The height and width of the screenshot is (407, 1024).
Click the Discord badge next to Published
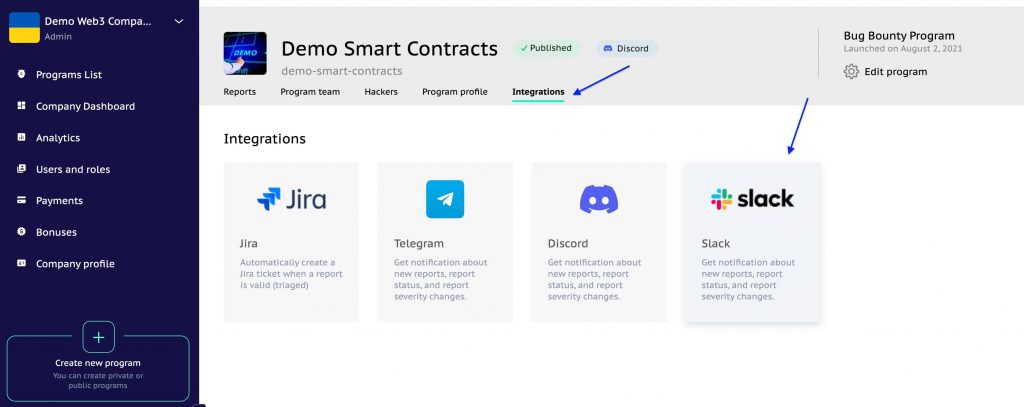point(626,48)
